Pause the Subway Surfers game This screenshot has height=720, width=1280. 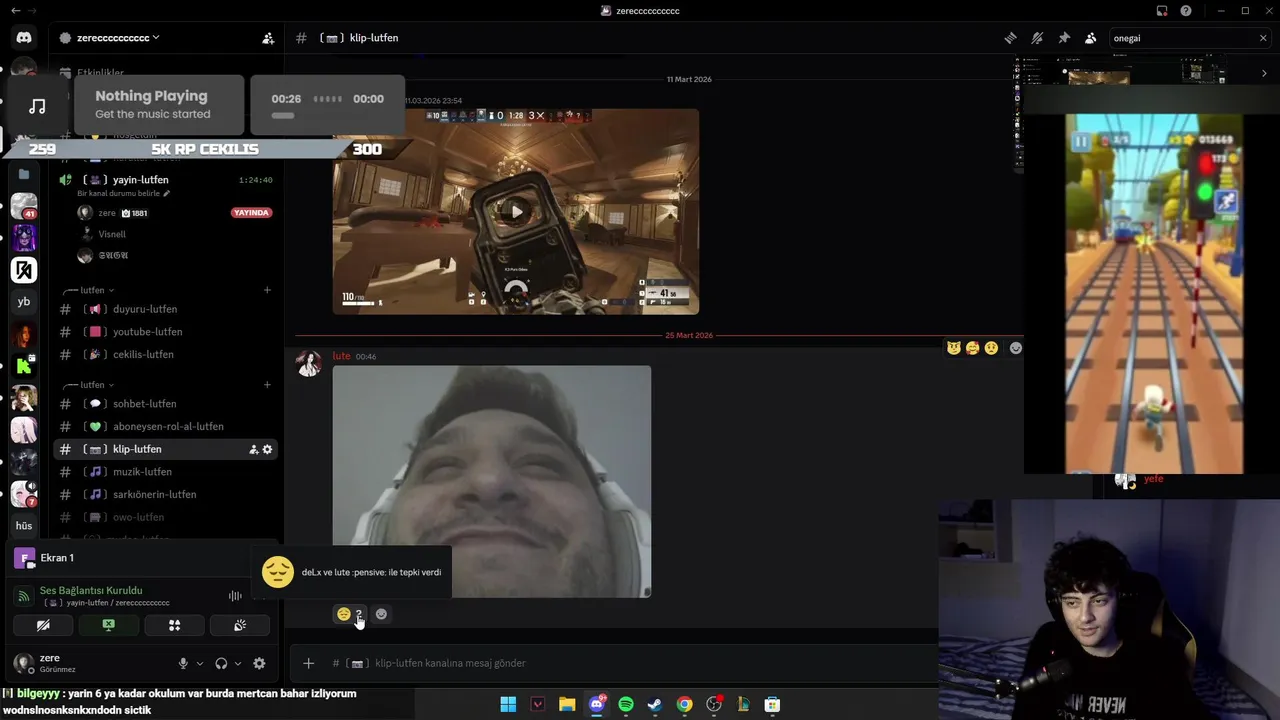coord(1080,142)
